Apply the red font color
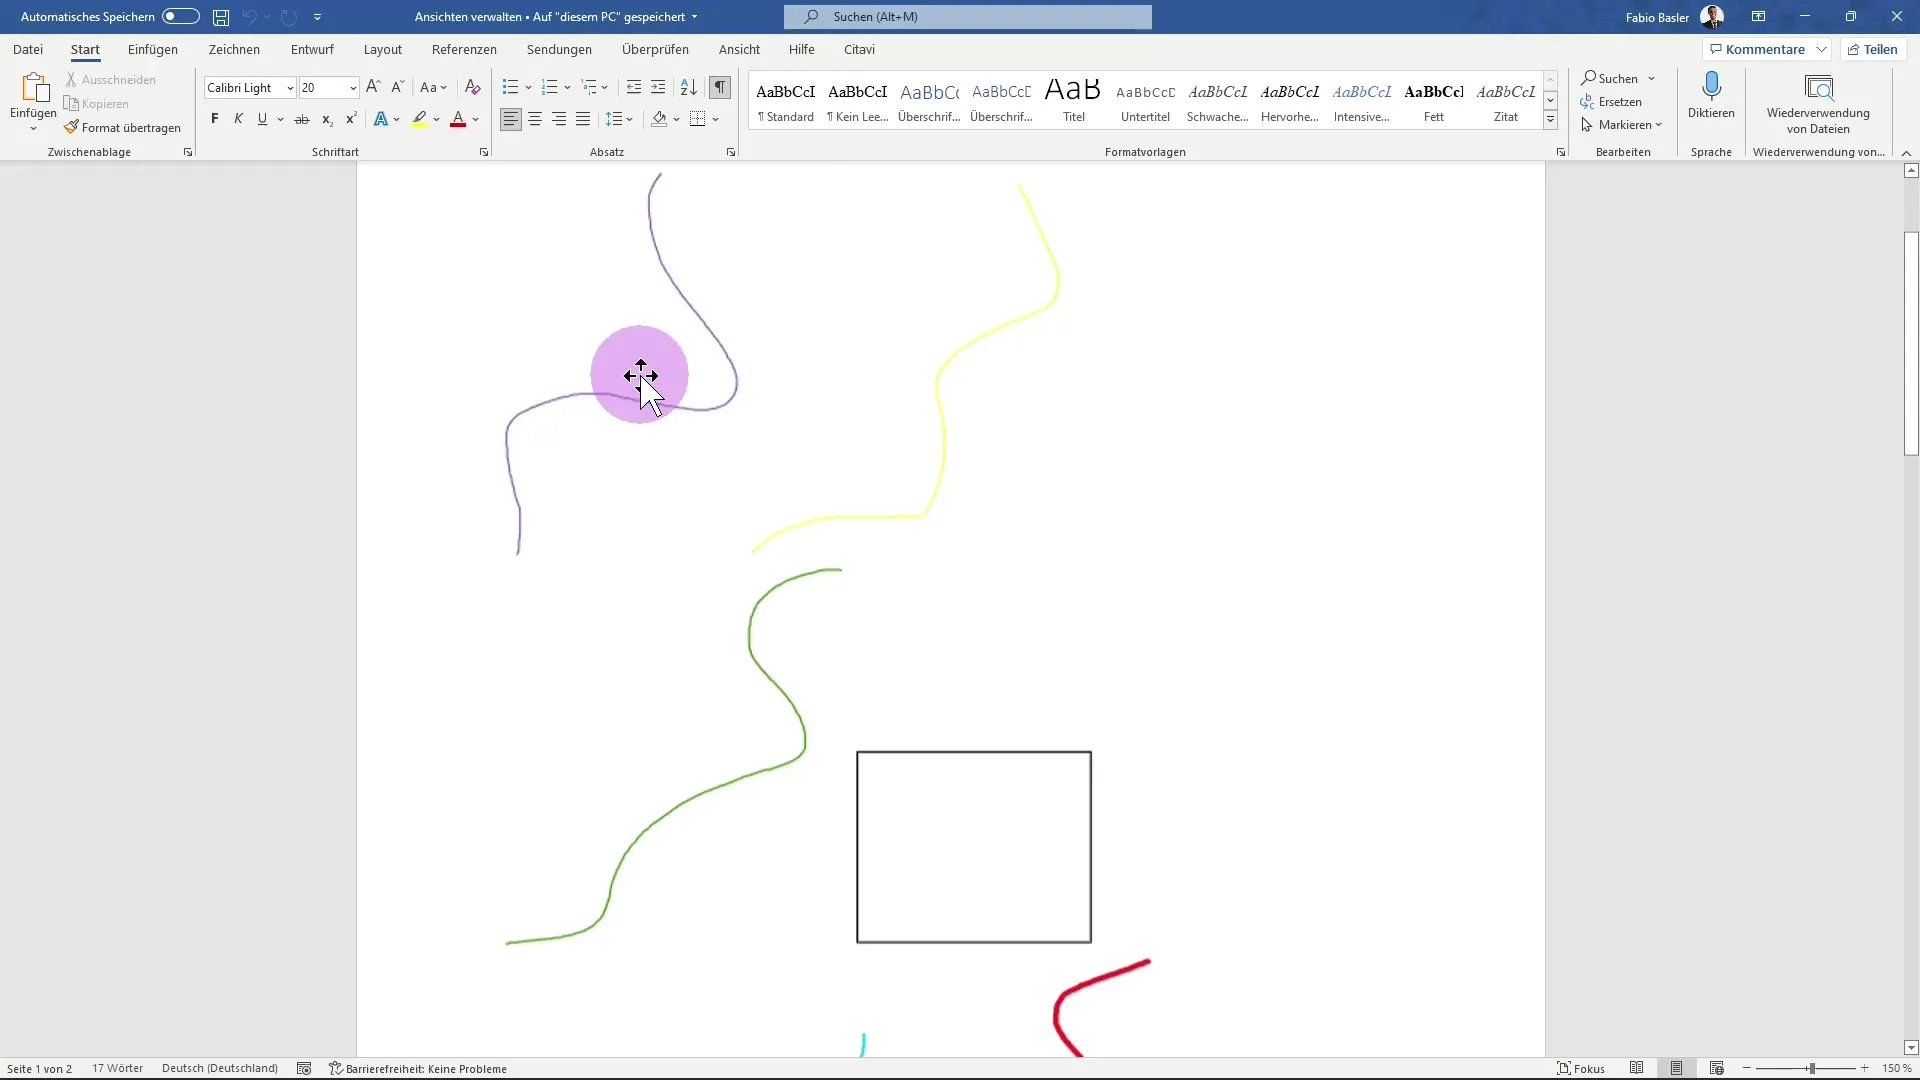Viewport: 1920px width, 1080px height. tap(458, 119)
